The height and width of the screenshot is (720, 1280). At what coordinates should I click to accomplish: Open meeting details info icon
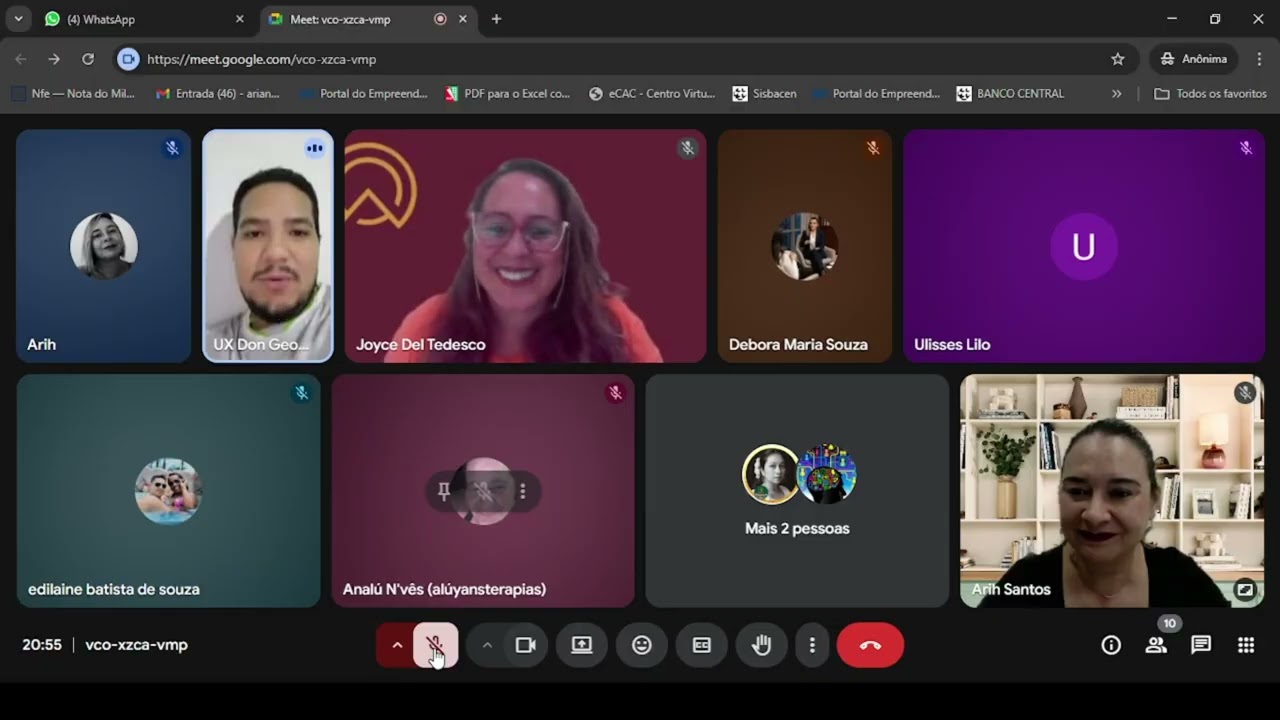[x=1111, y=645]
